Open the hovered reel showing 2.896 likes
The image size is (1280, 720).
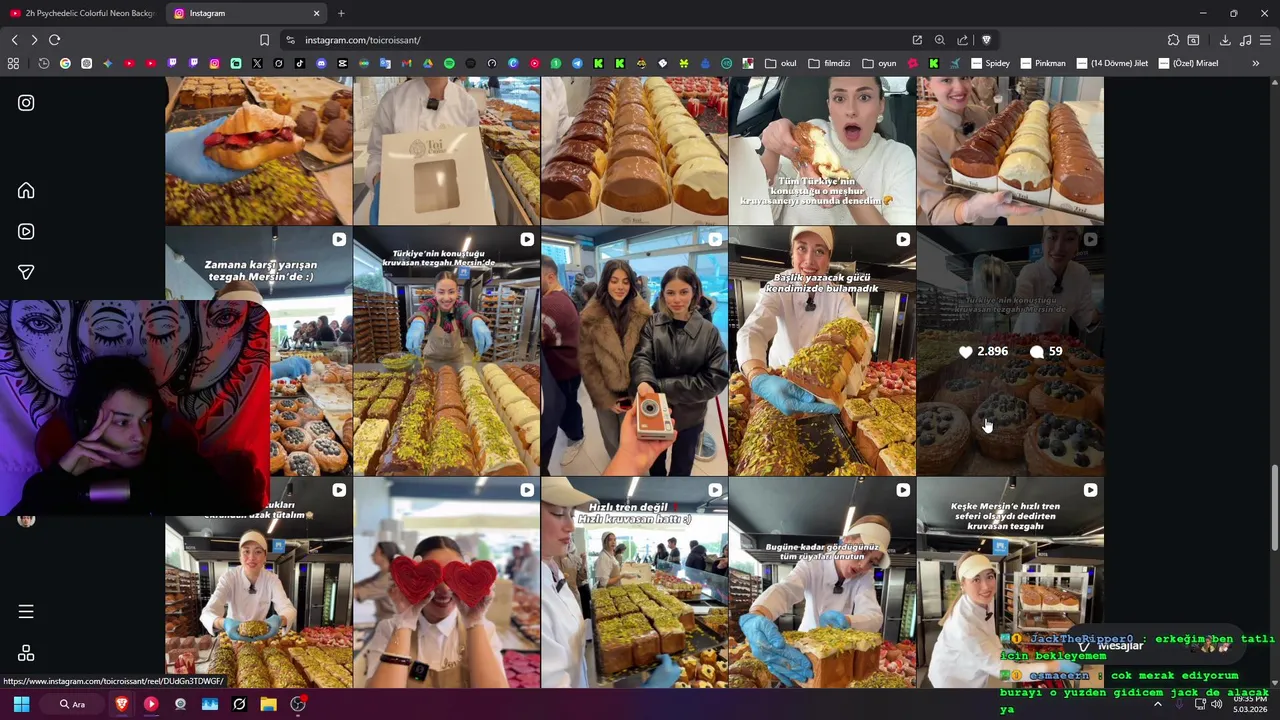1010,352
